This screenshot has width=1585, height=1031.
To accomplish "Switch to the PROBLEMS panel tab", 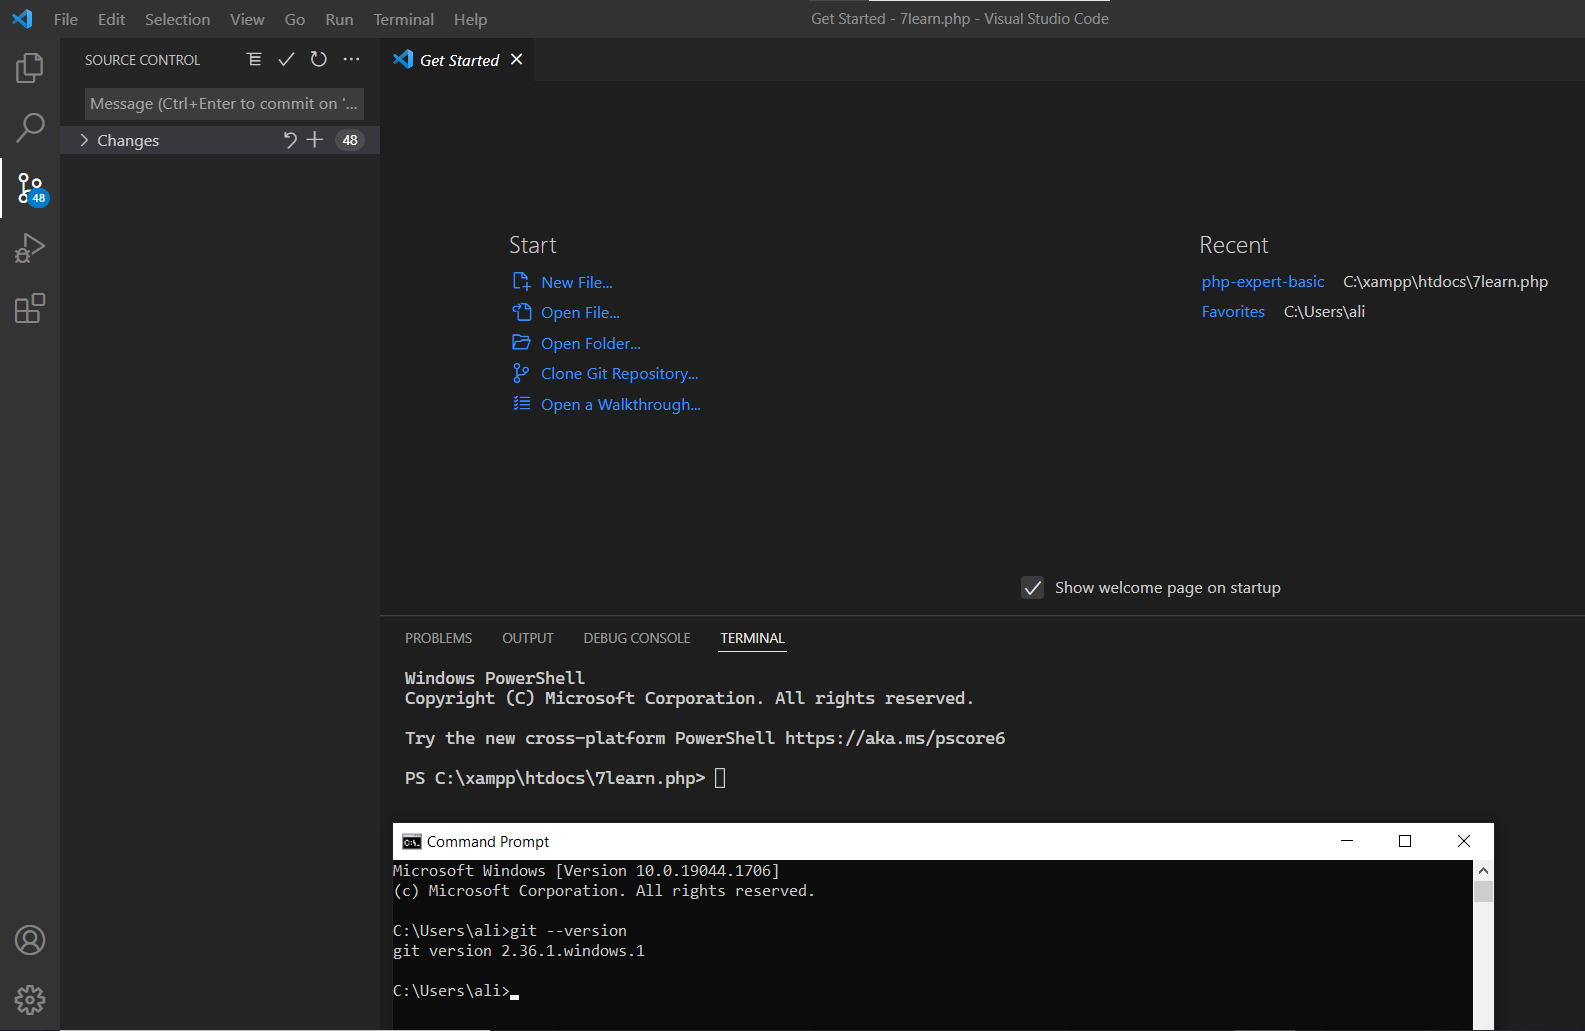I will [438, 638].
